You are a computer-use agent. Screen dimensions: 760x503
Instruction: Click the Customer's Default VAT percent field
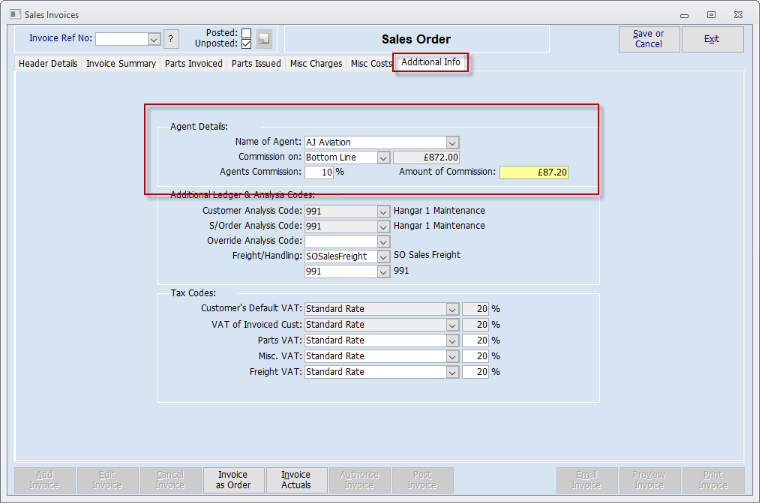coord(475,309)
